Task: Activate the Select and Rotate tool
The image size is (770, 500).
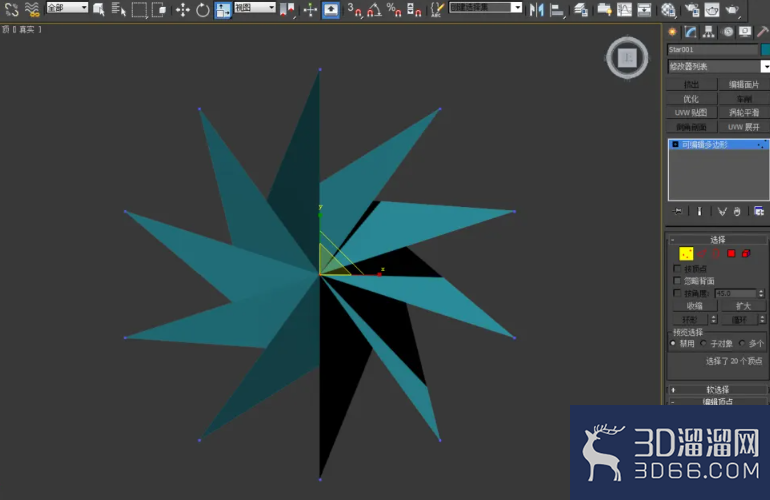Action: pyautogui.click(x=202, y=10)
